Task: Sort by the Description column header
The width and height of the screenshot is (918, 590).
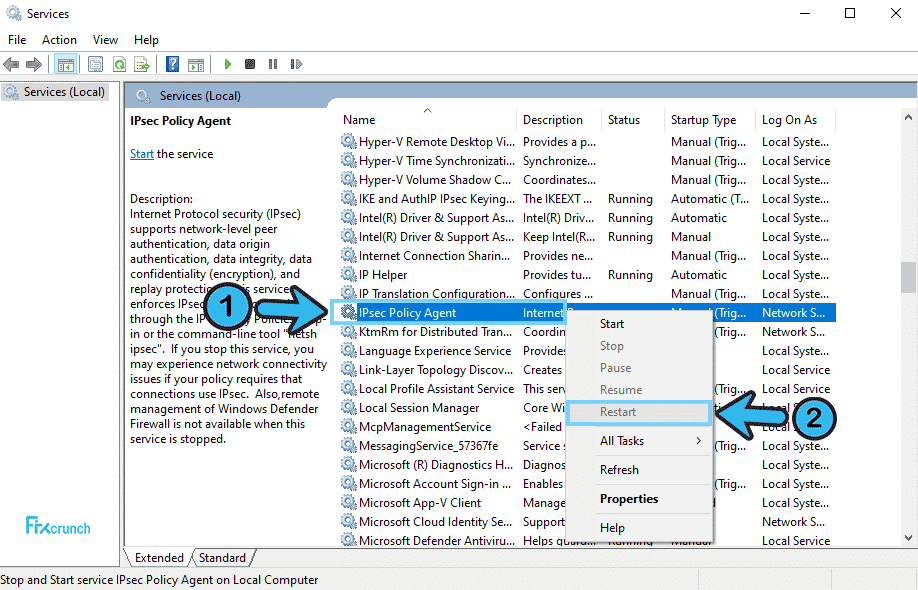Action: click(x=559, y=120)
